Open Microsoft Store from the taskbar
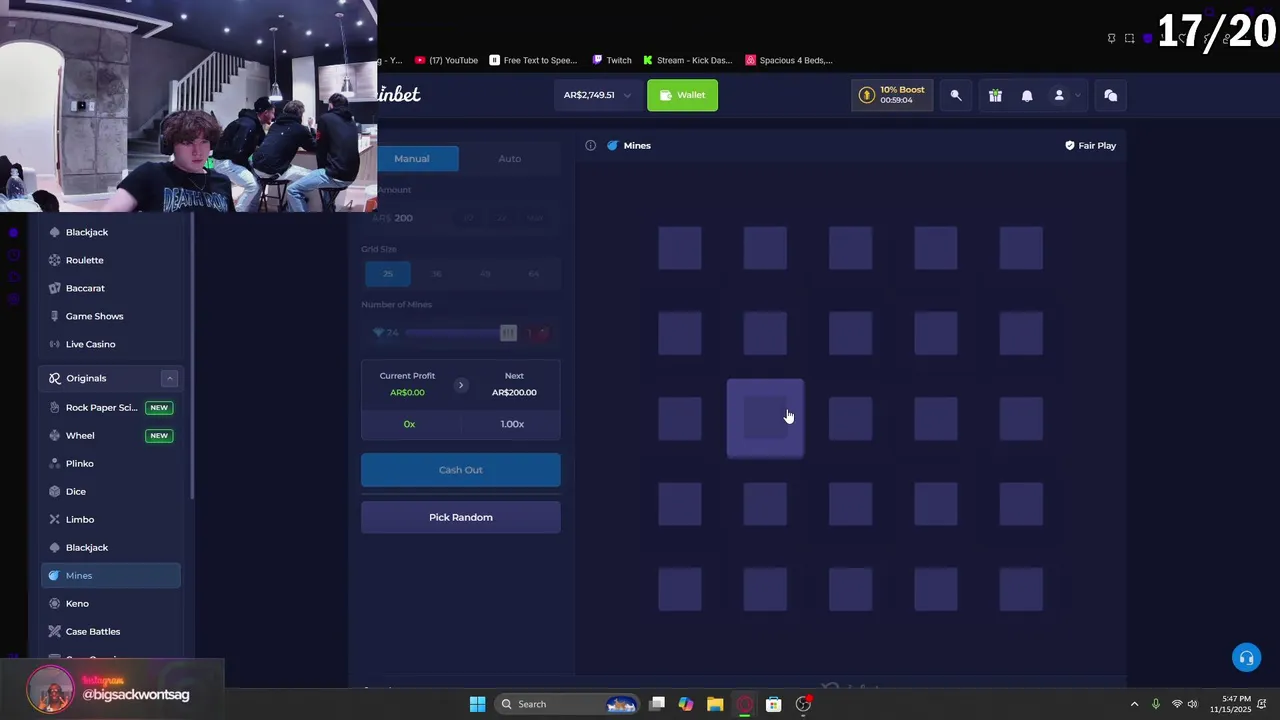The height and width of the screenshot is (720, 1280). 773,704
